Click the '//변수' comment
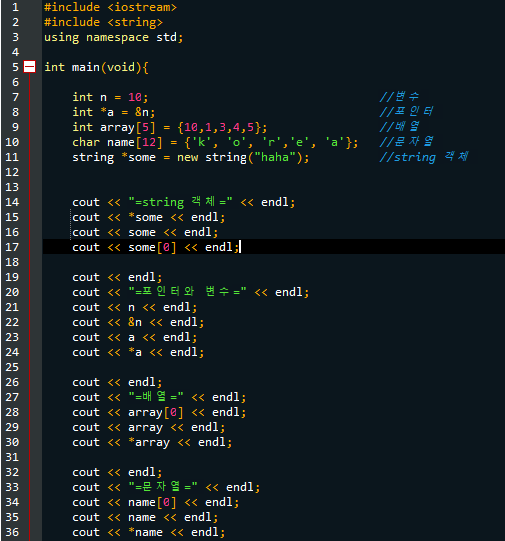505x541 pixels. coord(399,97)
